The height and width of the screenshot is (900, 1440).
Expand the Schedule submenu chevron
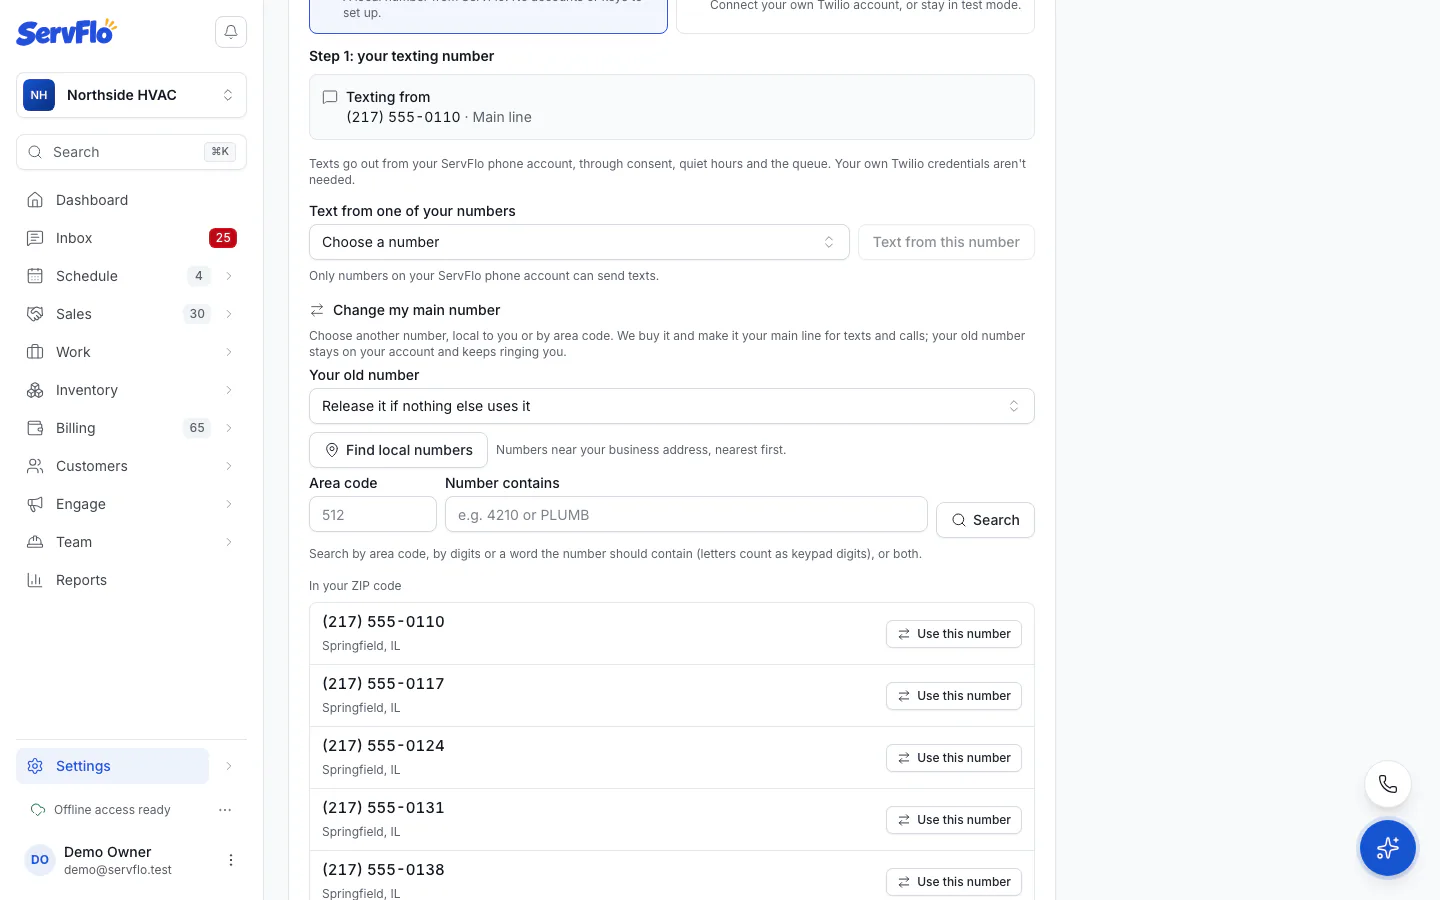pos(229,276)
